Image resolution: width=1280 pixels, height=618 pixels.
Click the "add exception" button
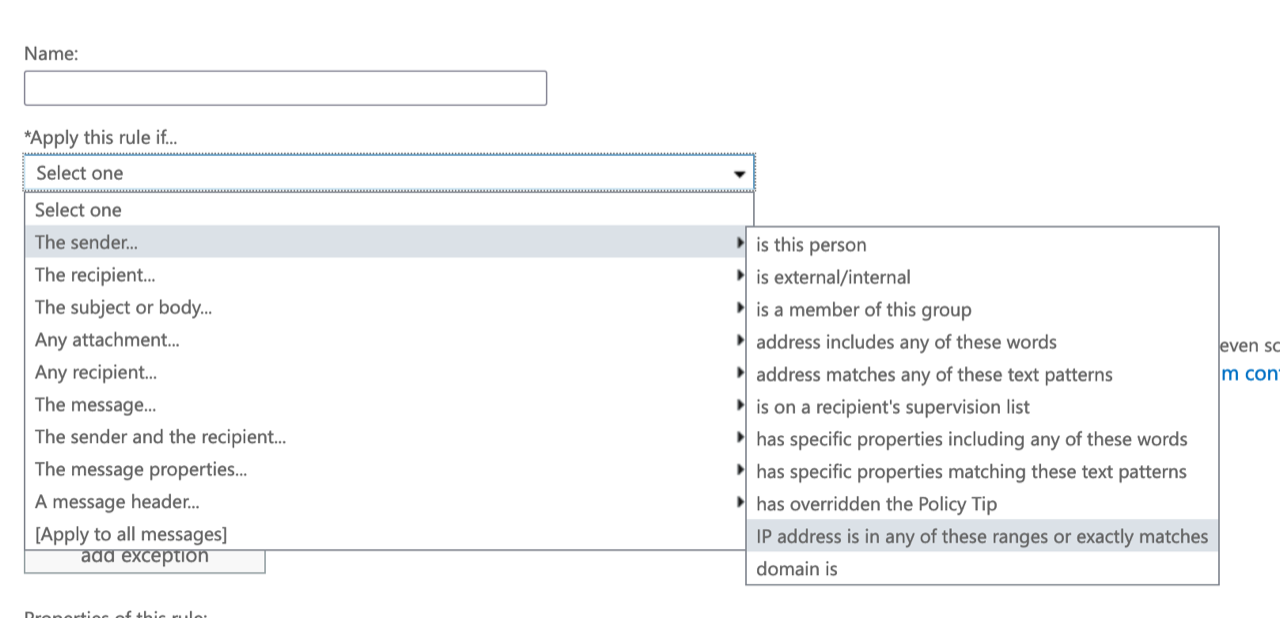coord(144,556)
